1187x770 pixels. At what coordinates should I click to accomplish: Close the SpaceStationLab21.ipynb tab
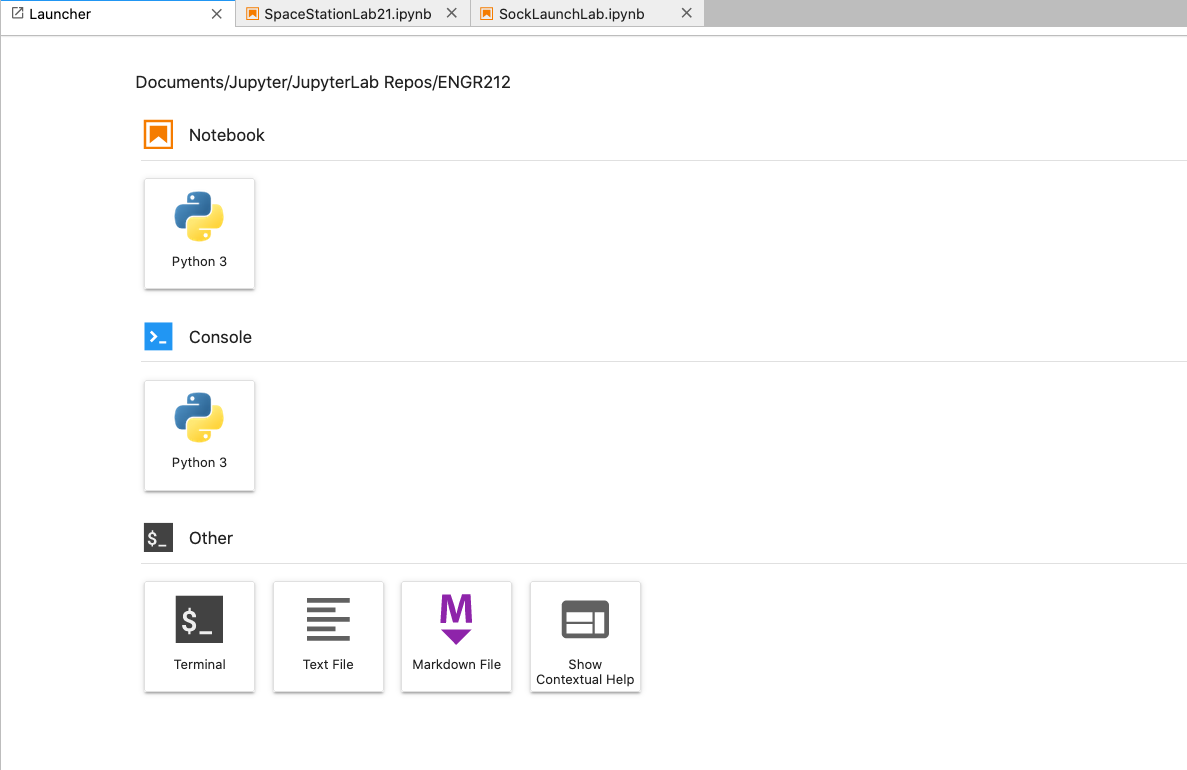click(x=451, y=14)
